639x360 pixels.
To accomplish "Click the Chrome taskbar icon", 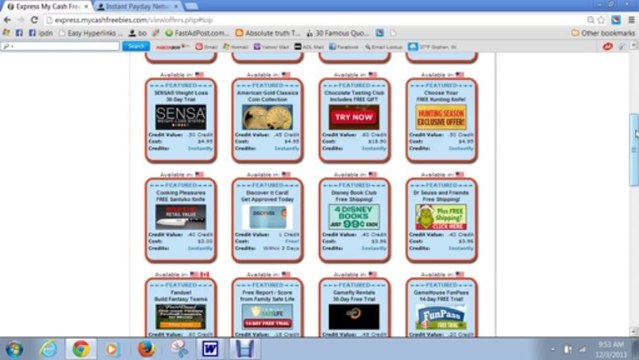I will (81, 349).
